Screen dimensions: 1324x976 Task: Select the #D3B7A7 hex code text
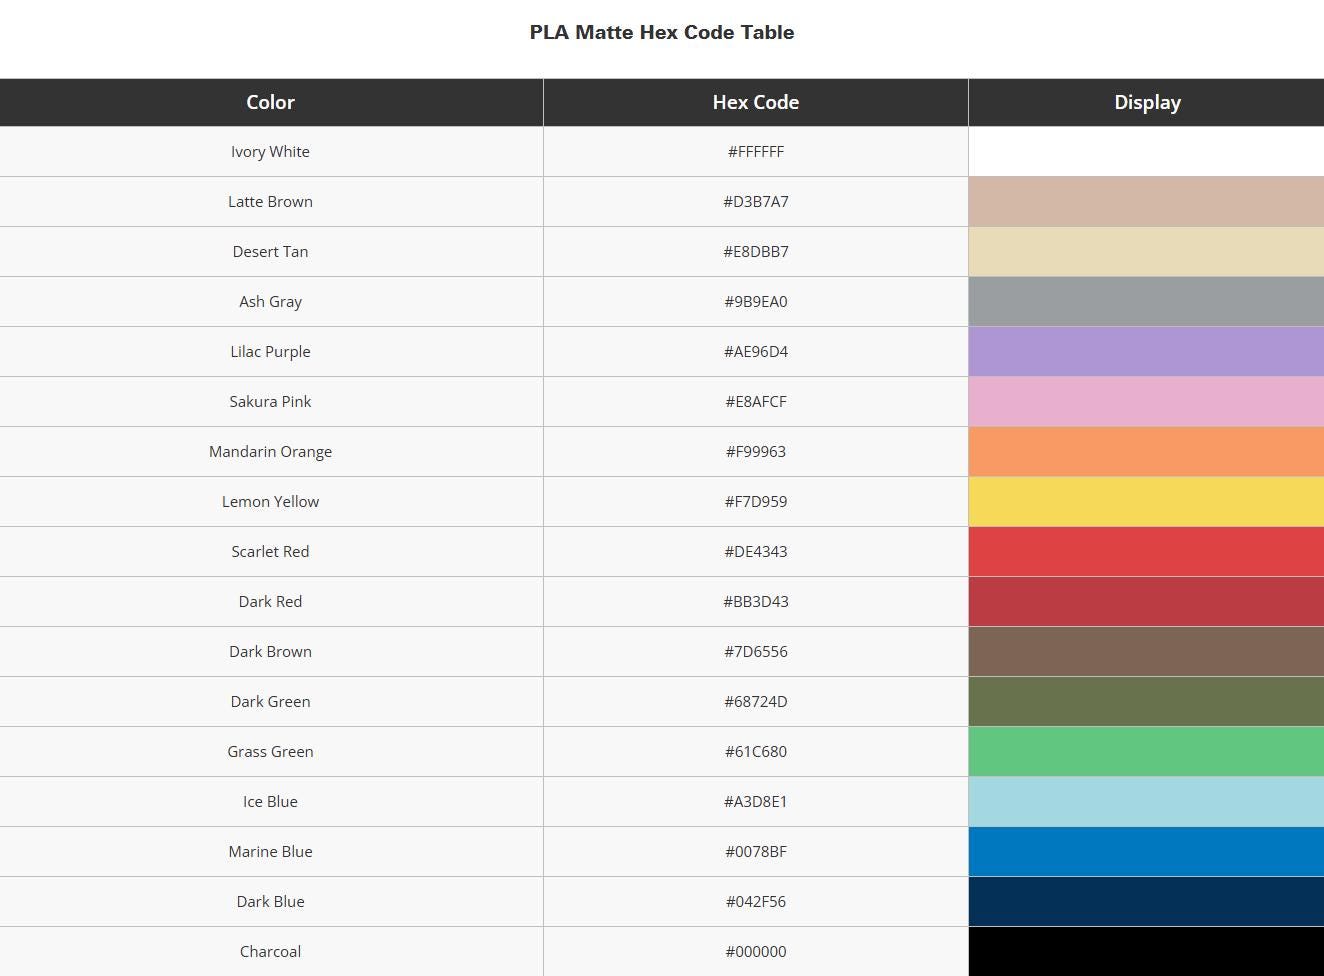755,202
